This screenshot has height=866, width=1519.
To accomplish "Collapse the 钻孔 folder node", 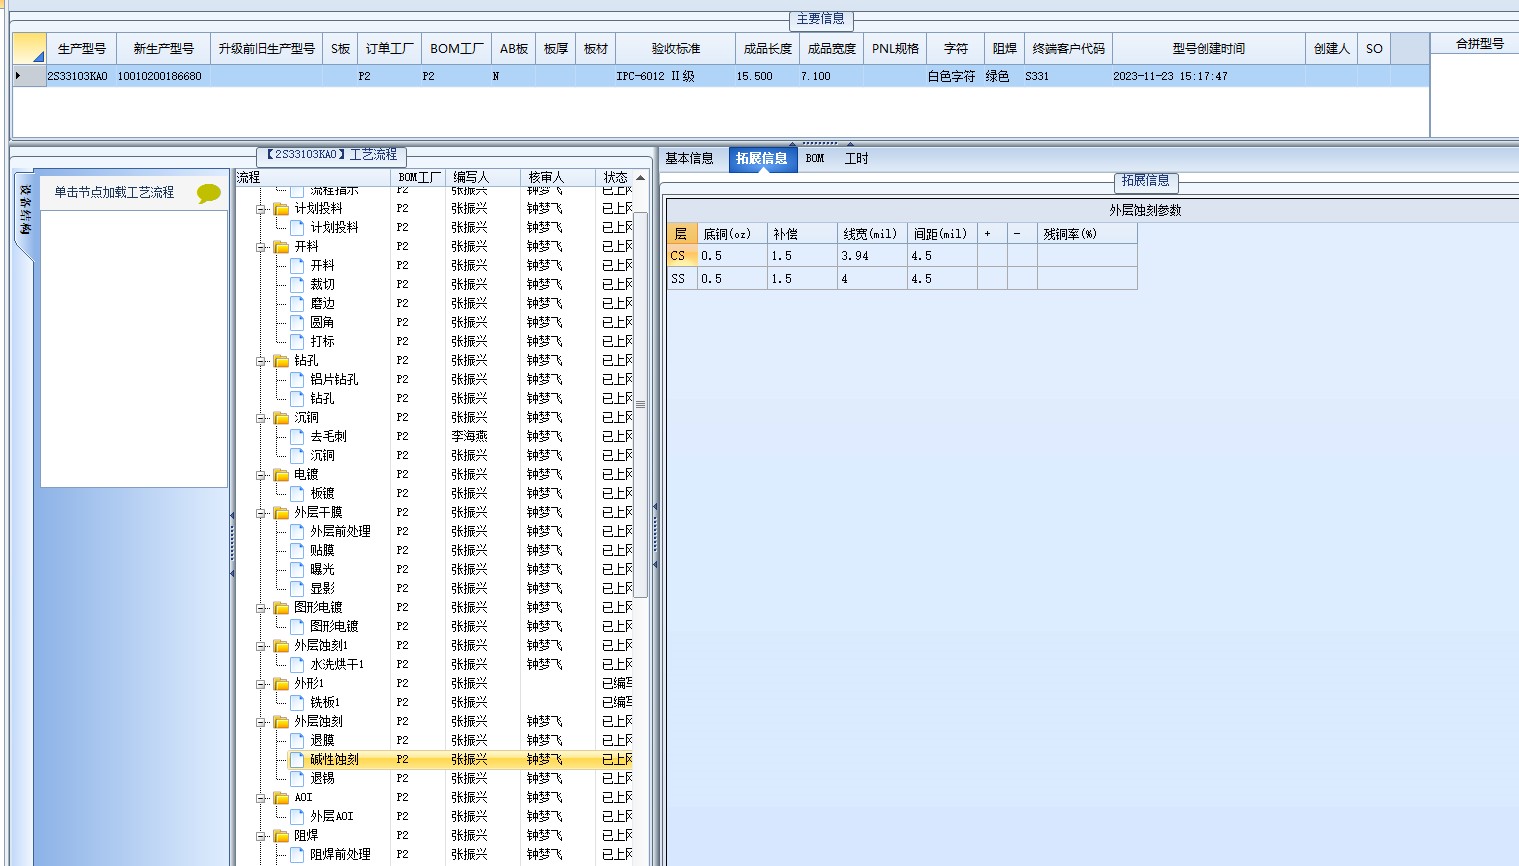I will (x=262, y=361).
